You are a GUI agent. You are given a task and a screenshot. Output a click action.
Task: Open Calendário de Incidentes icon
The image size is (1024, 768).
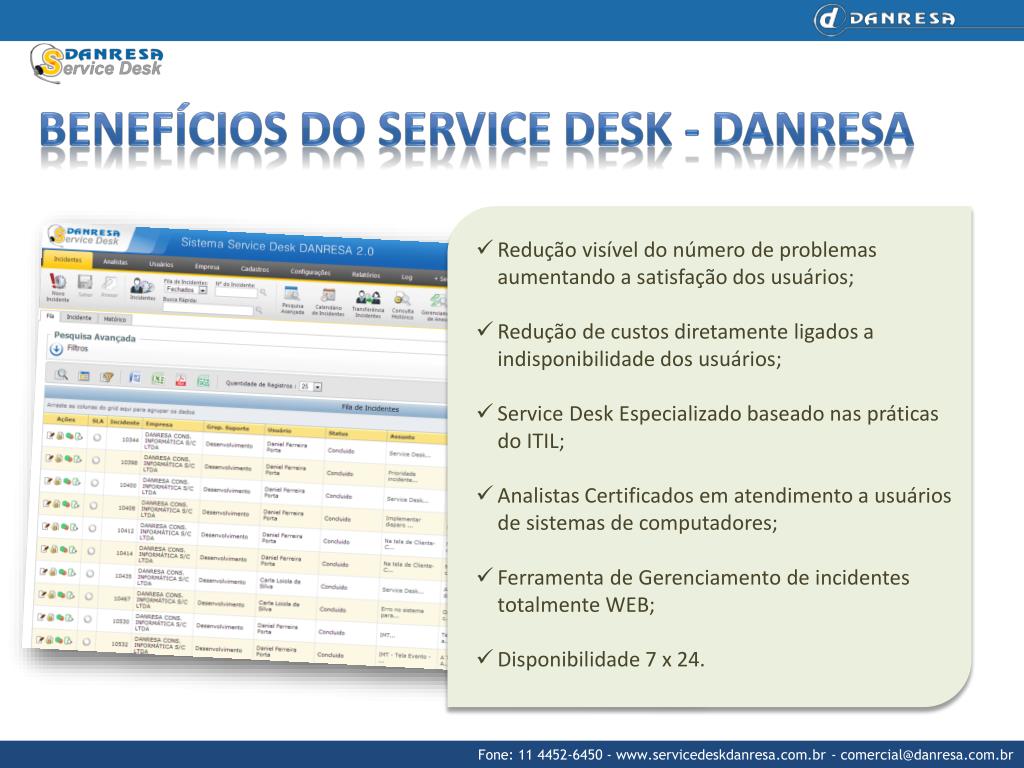pyautogui.click(x=328, y=296)
